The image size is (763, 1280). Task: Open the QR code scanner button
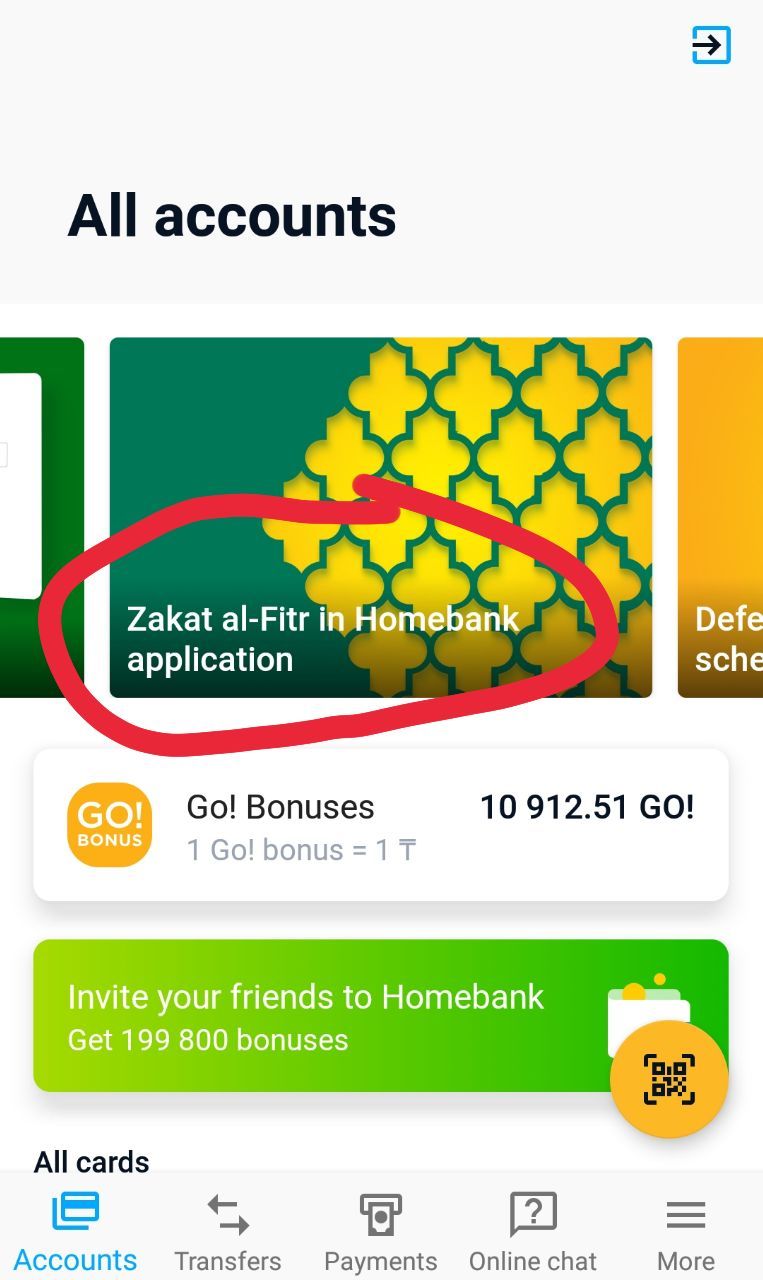pos(669,1078)
